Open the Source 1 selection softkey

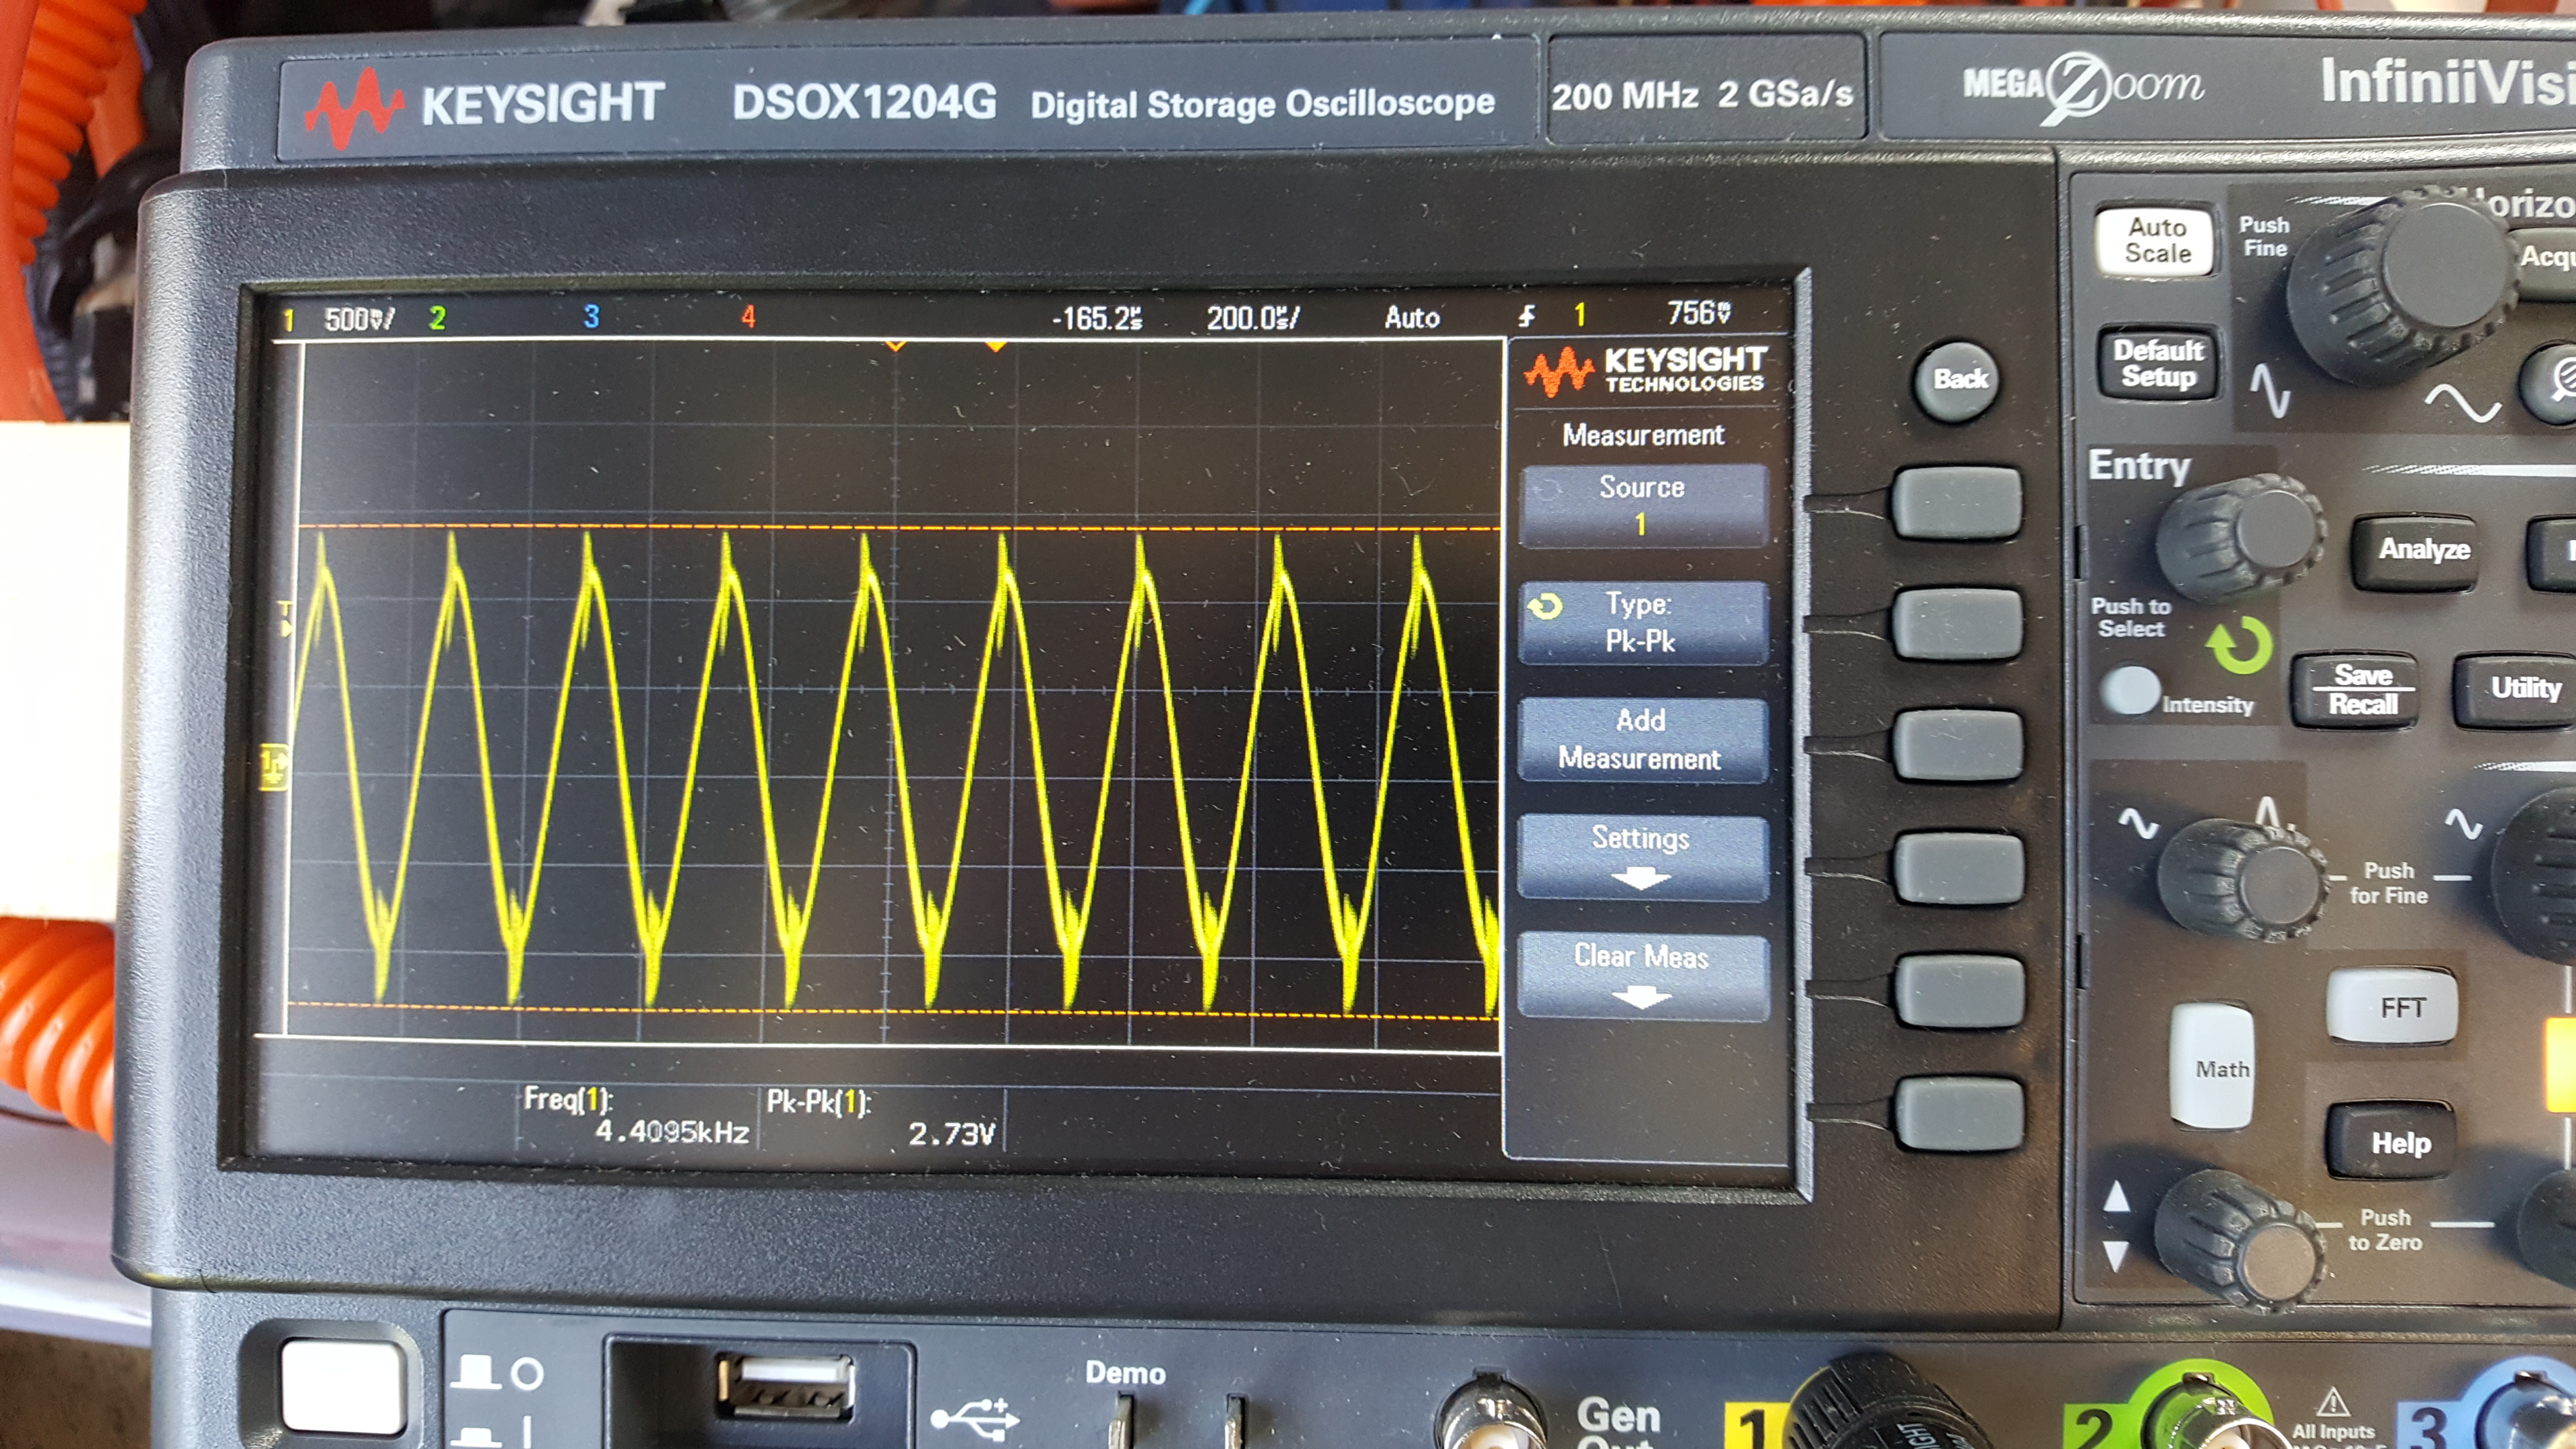pos(1642,505)
